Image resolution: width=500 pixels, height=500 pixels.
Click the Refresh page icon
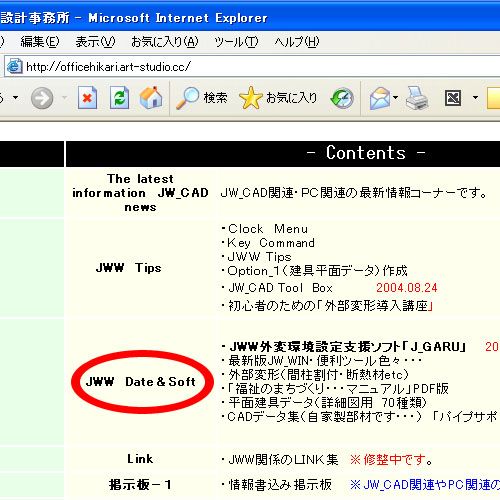(x=119, y=98)
